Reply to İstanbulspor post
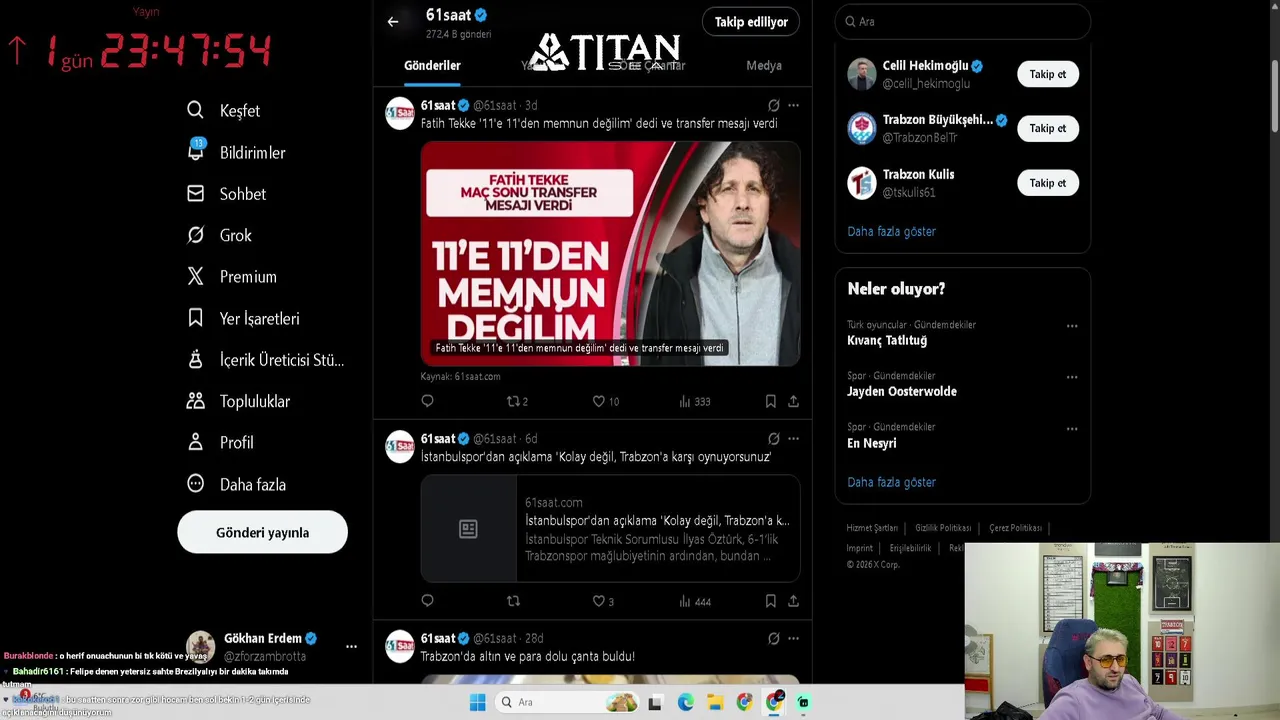 click(427, 601)
